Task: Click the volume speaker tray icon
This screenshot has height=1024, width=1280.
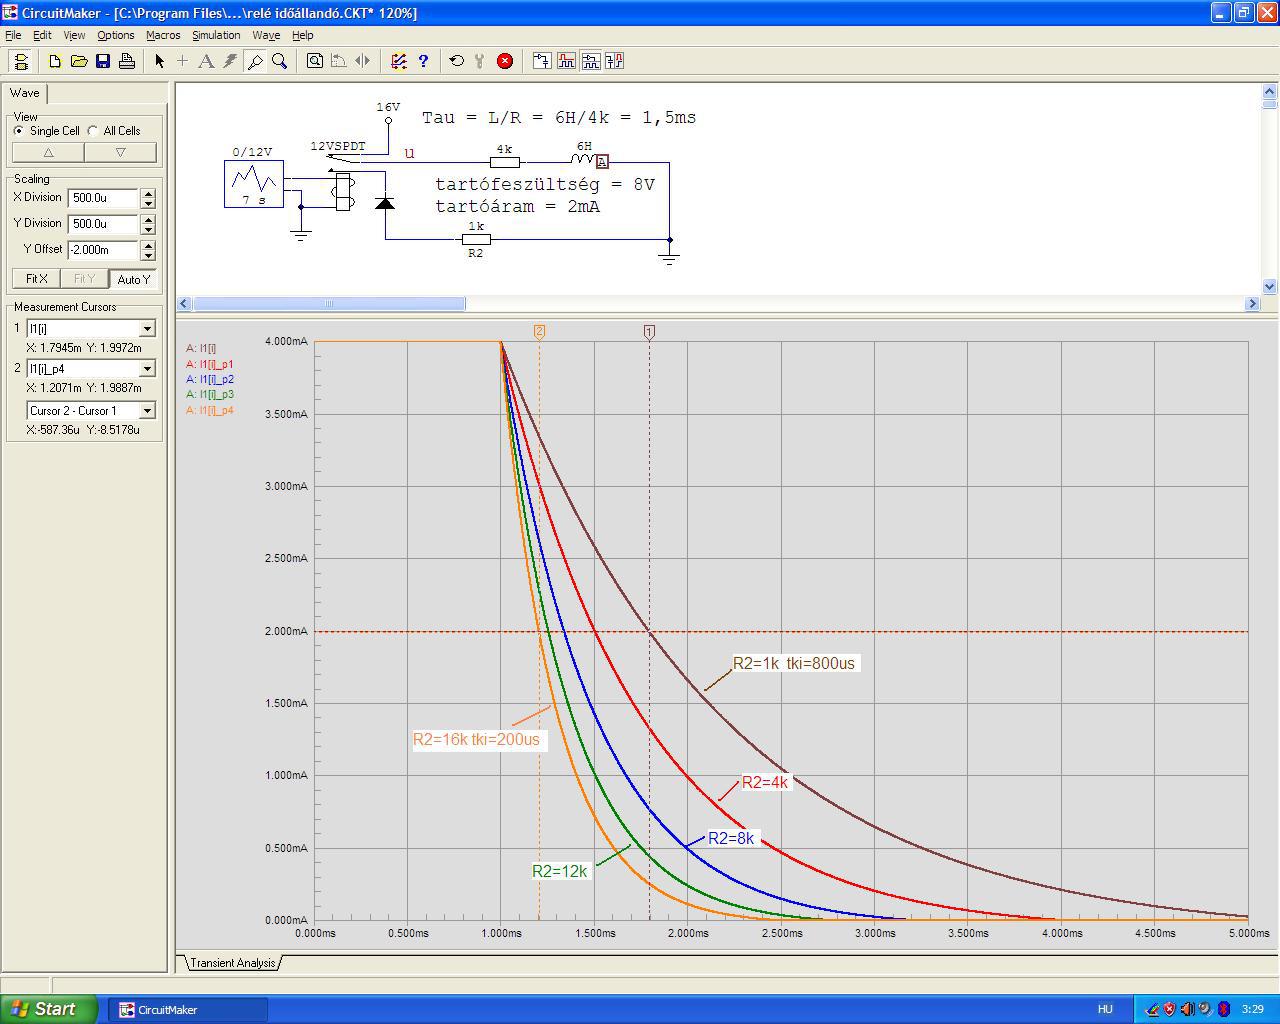Action: pyautogui.click(x=1187, y=1009)
